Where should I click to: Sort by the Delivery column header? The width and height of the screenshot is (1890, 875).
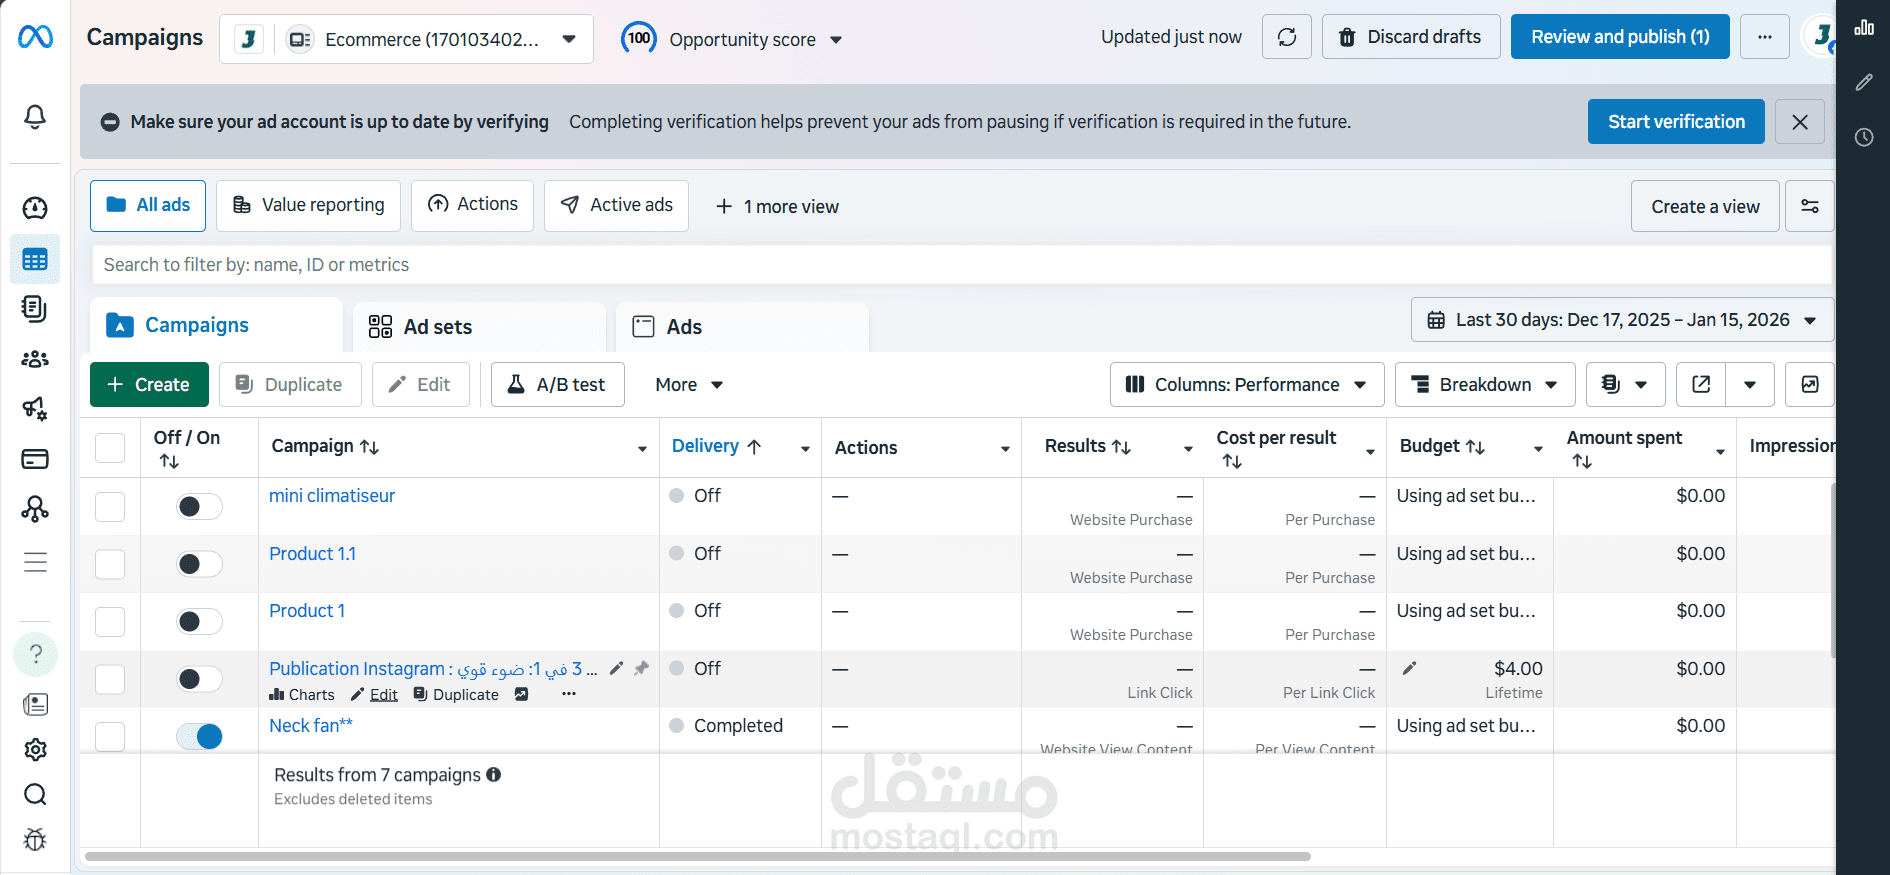pos(717,446)
